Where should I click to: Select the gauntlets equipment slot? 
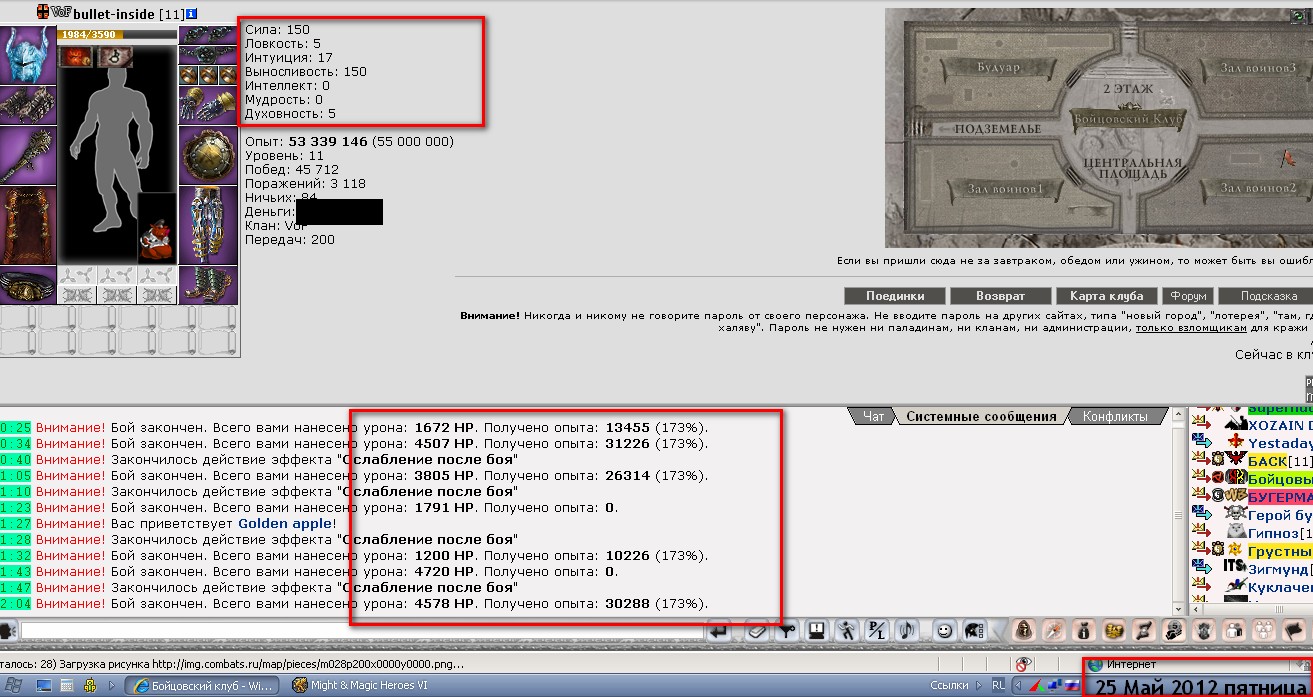pyautogui.click(x=210, y=105)
